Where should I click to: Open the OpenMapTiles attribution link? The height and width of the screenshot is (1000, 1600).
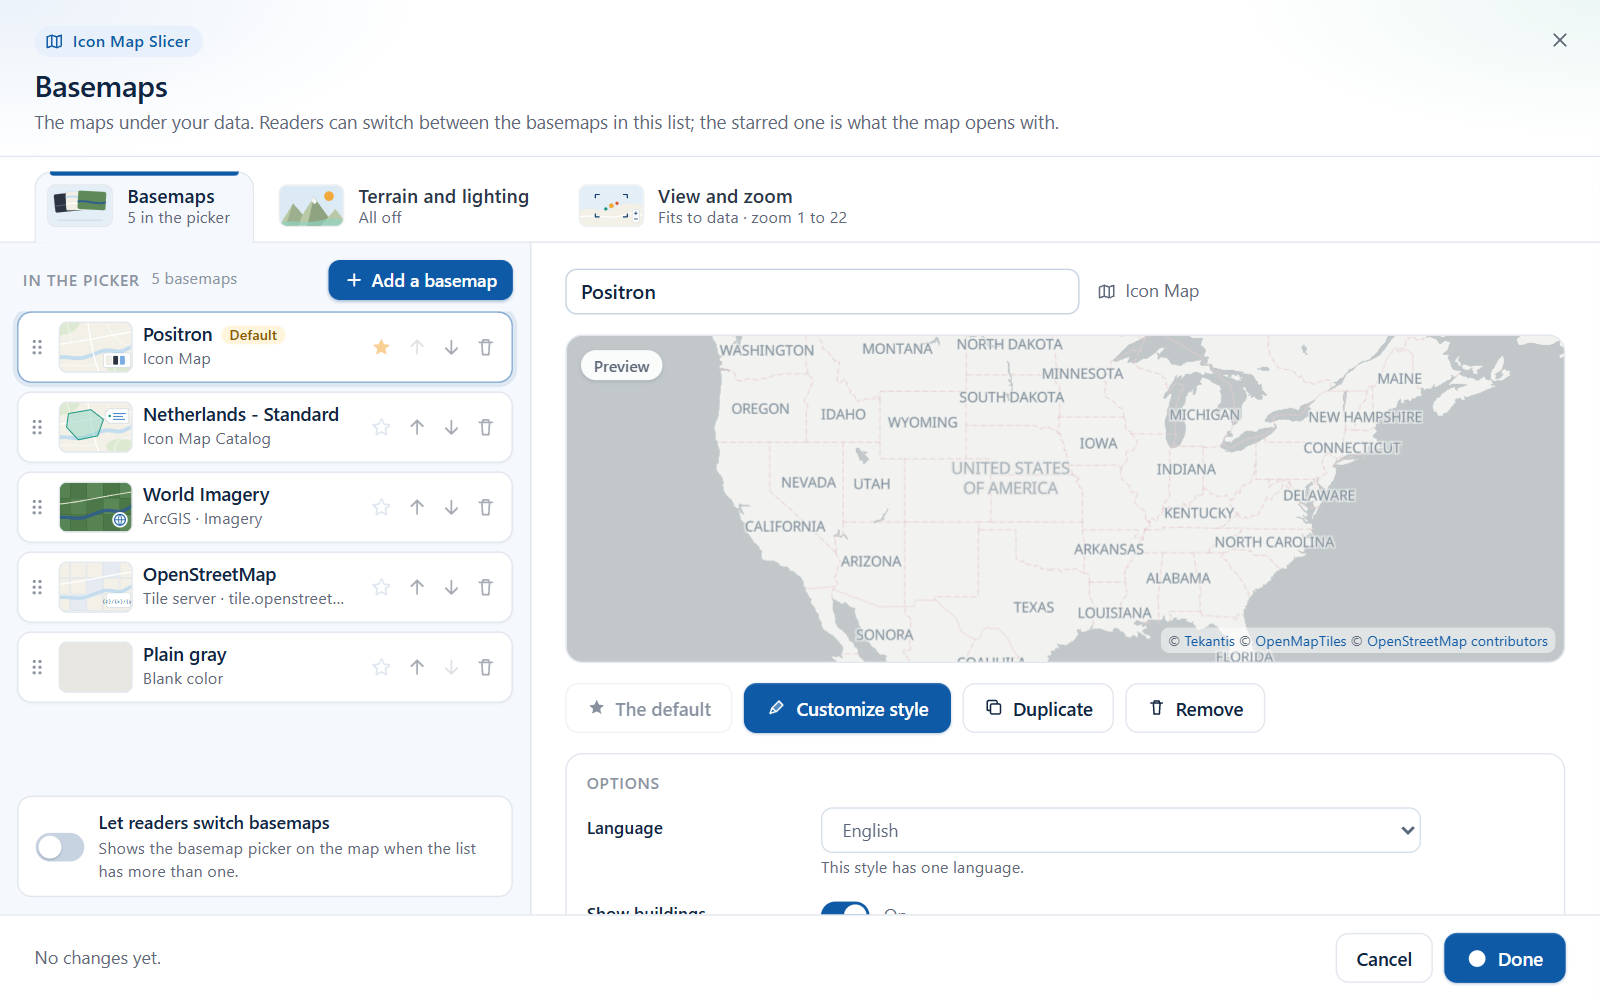click(1300, 641)
